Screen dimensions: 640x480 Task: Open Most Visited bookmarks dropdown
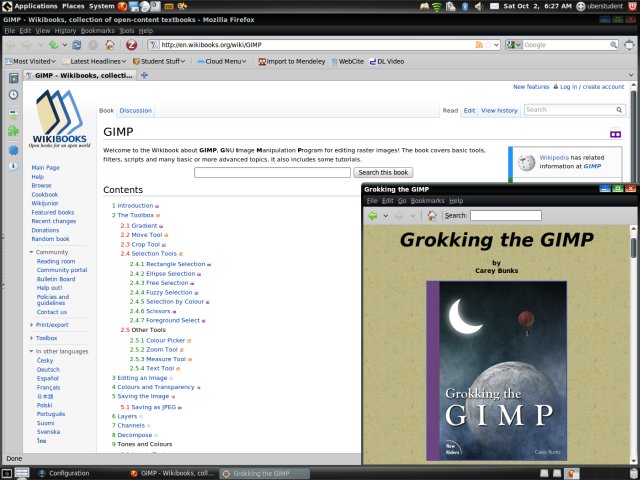click(31, 61)
